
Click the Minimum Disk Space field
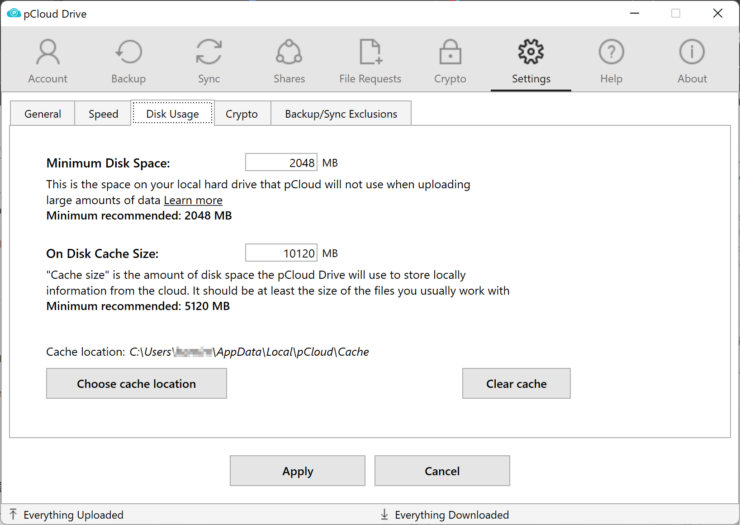pos(281,163)
